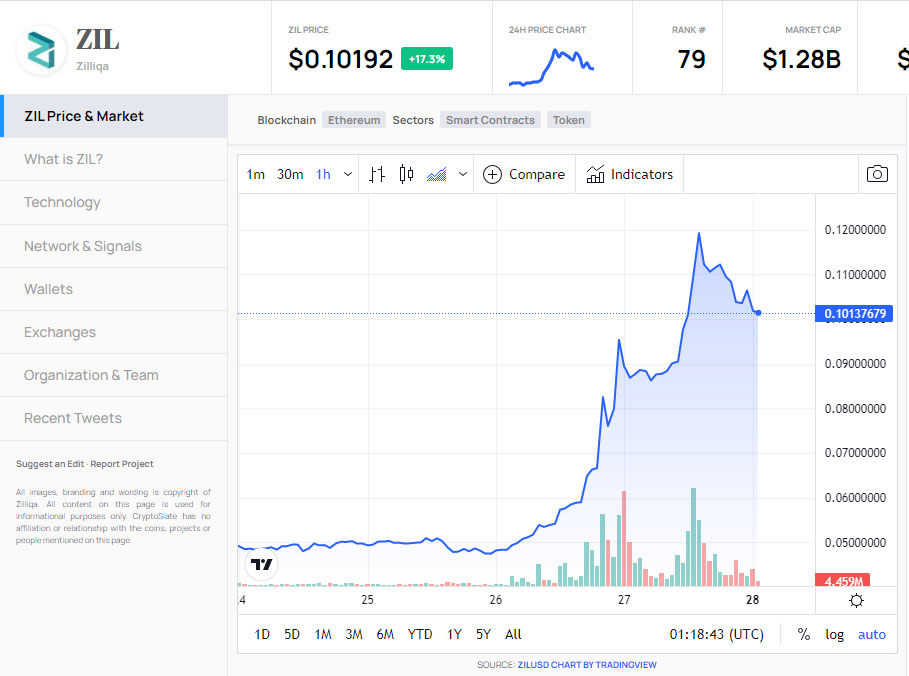The width and height of the screenshot is (909, 676).
Task: Click the Compare plus circle icon
Action: (492, 175)
